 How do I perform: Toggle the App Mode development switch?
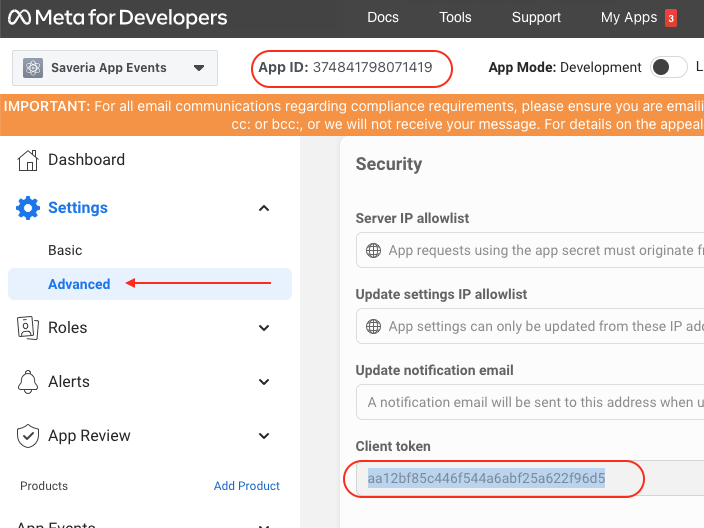pos(667,68)
